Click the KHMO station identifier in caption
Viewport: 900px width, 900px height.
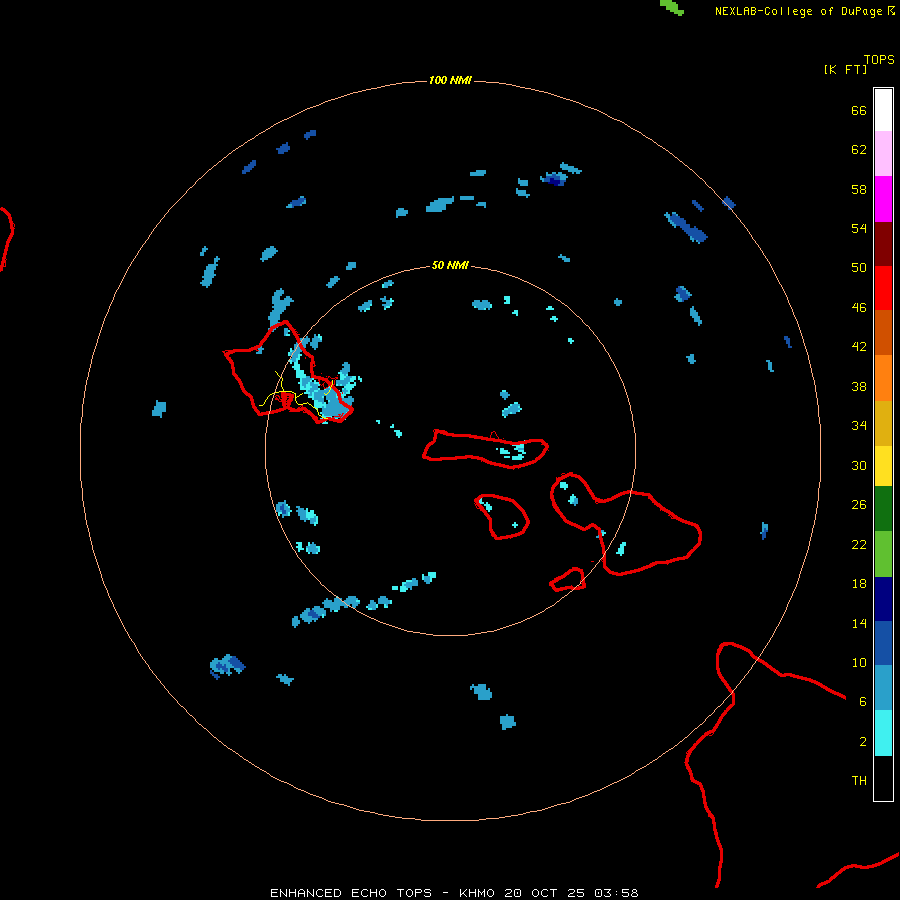477,893
